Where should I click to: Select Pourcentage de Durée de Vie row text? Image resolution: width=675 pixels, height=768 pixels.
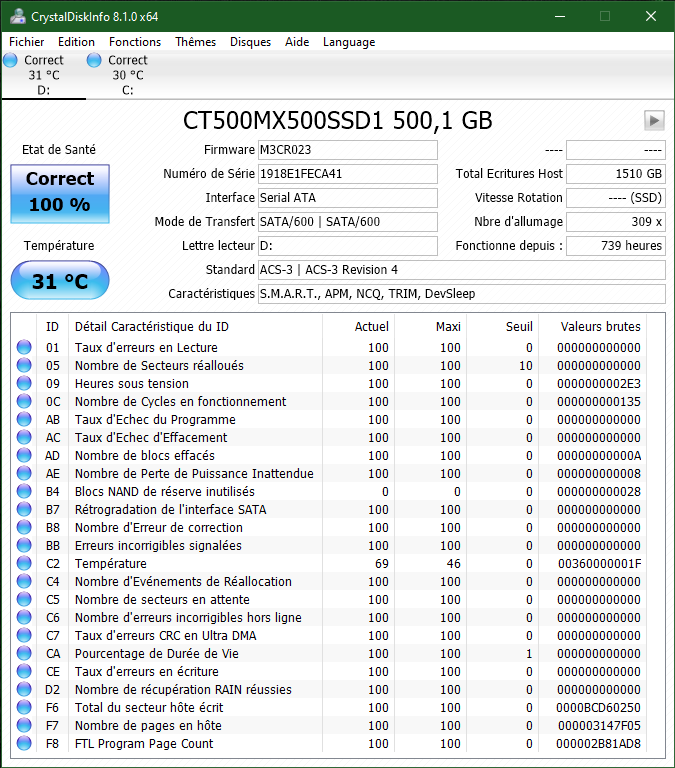point(156,653)
